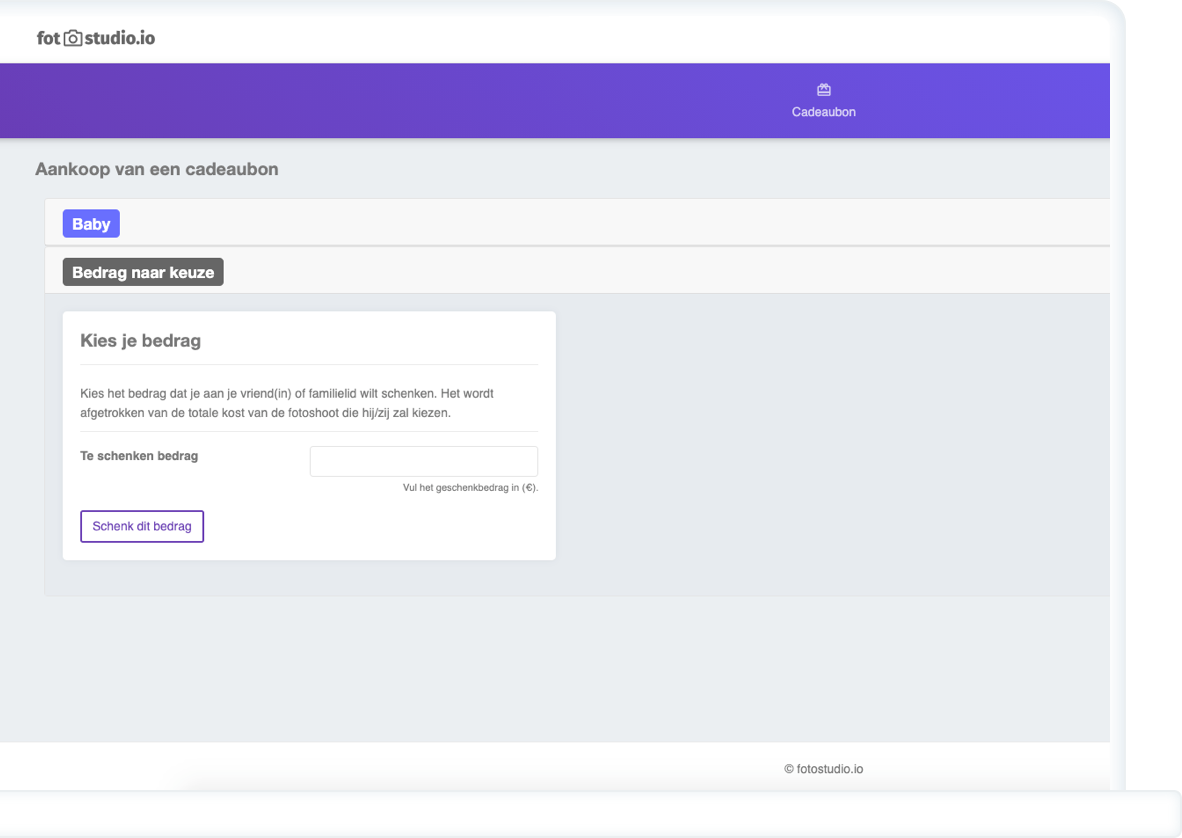Select the Bedrag naar keuze badge

143,272
